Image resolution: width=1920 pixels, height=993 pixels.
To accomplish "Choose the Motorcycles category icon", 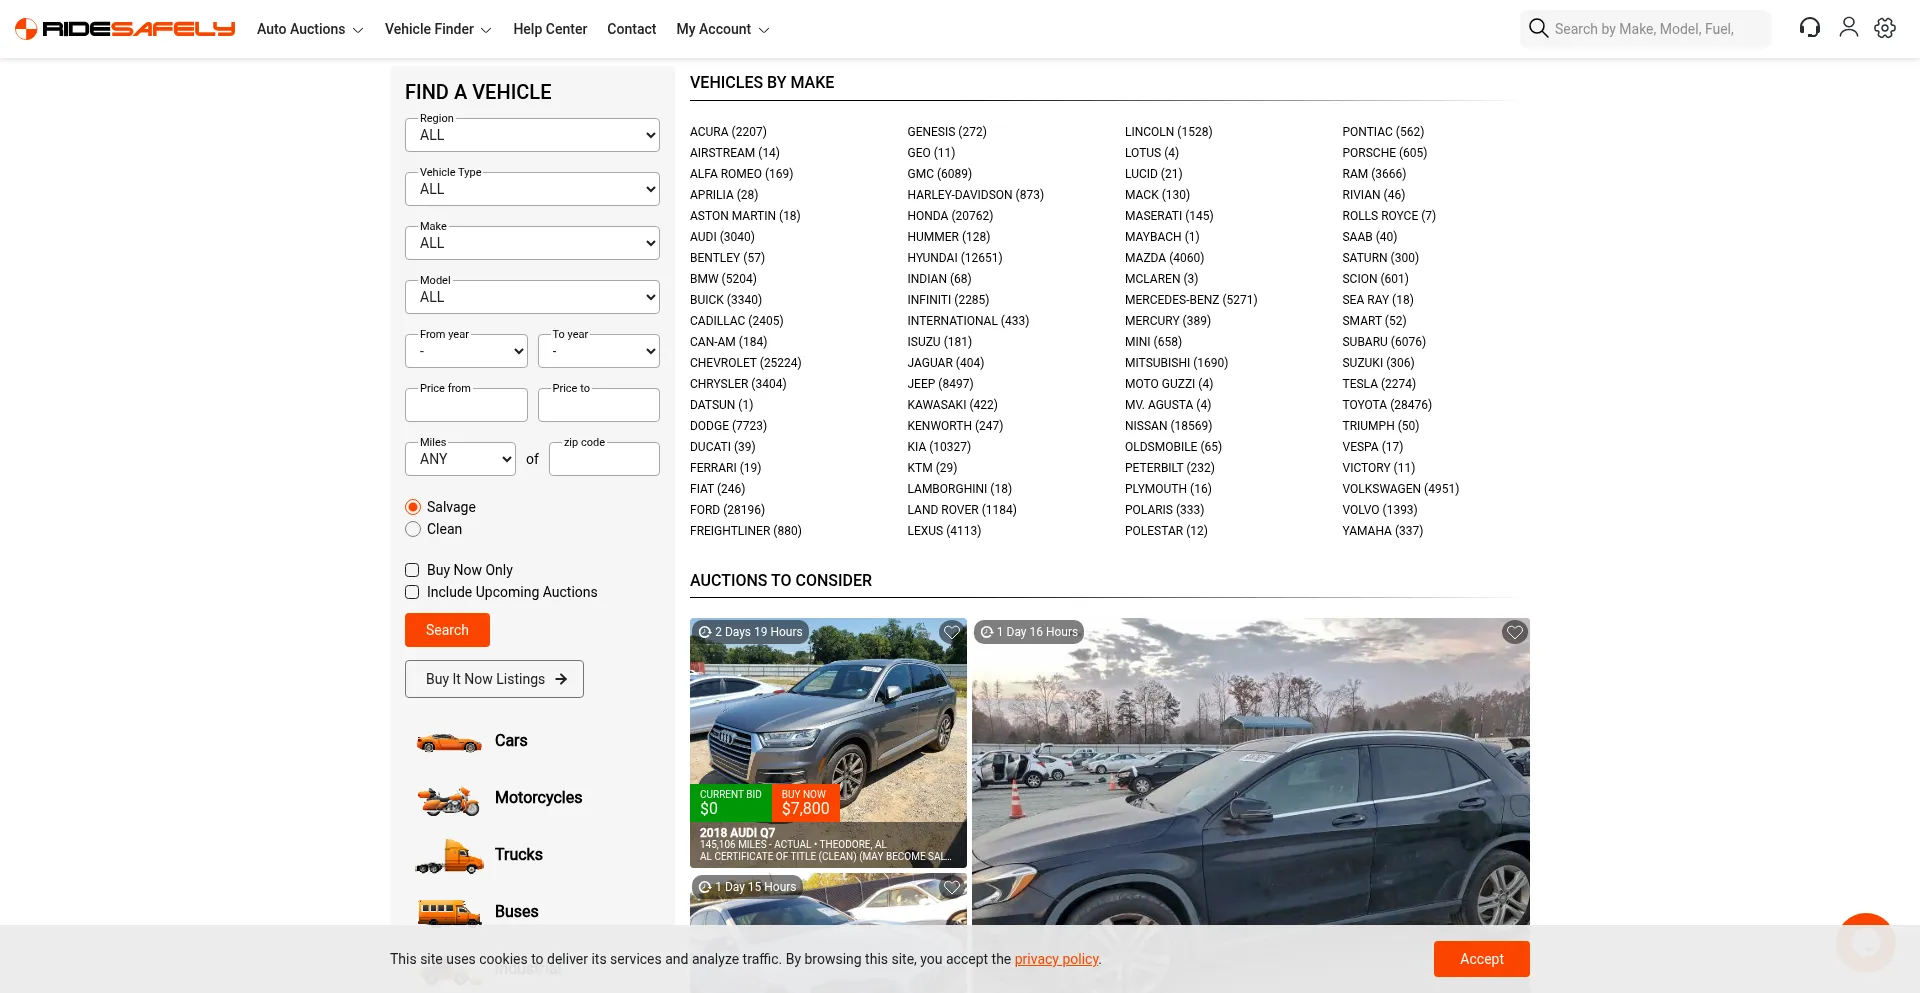I will coord(449,799).
